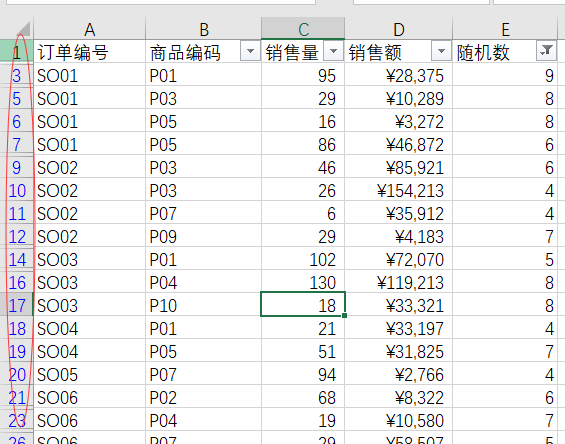This screenshot has height=444, width=565.
Task: Select row 17 header
Action: [17, 305]
